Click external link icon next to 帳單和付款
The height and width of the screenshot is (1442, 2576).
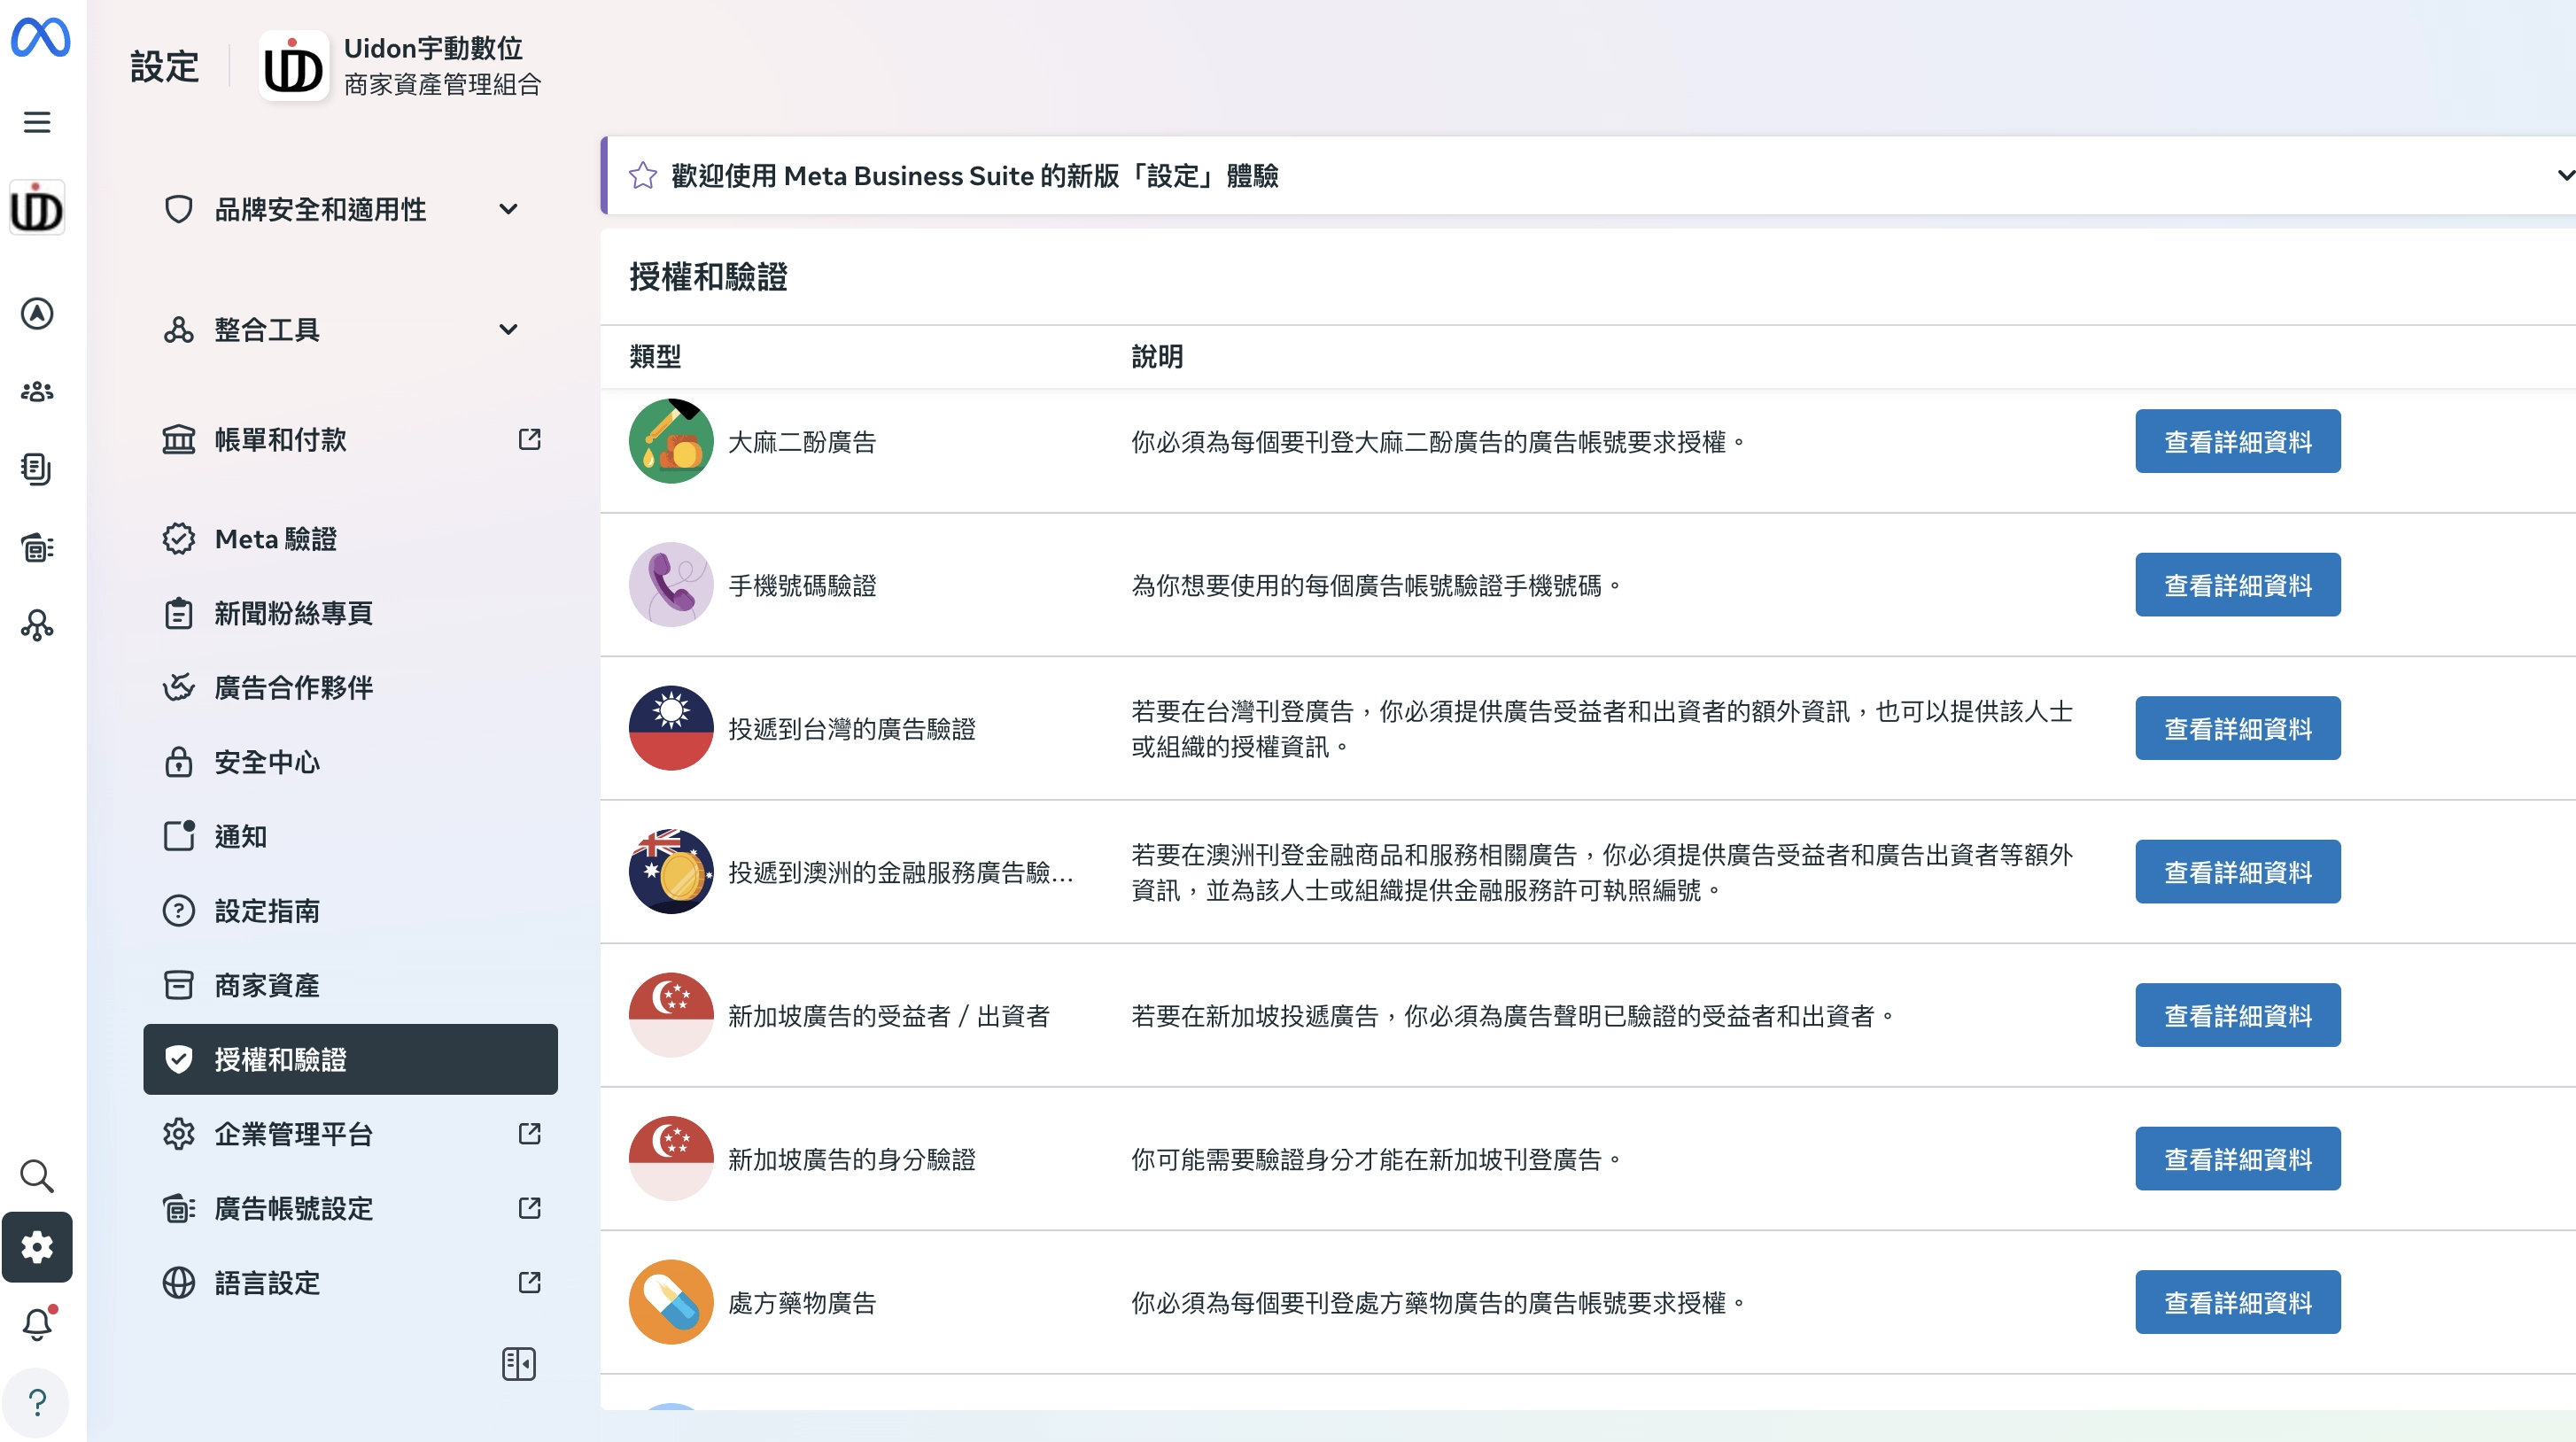(x=530, y=439)
